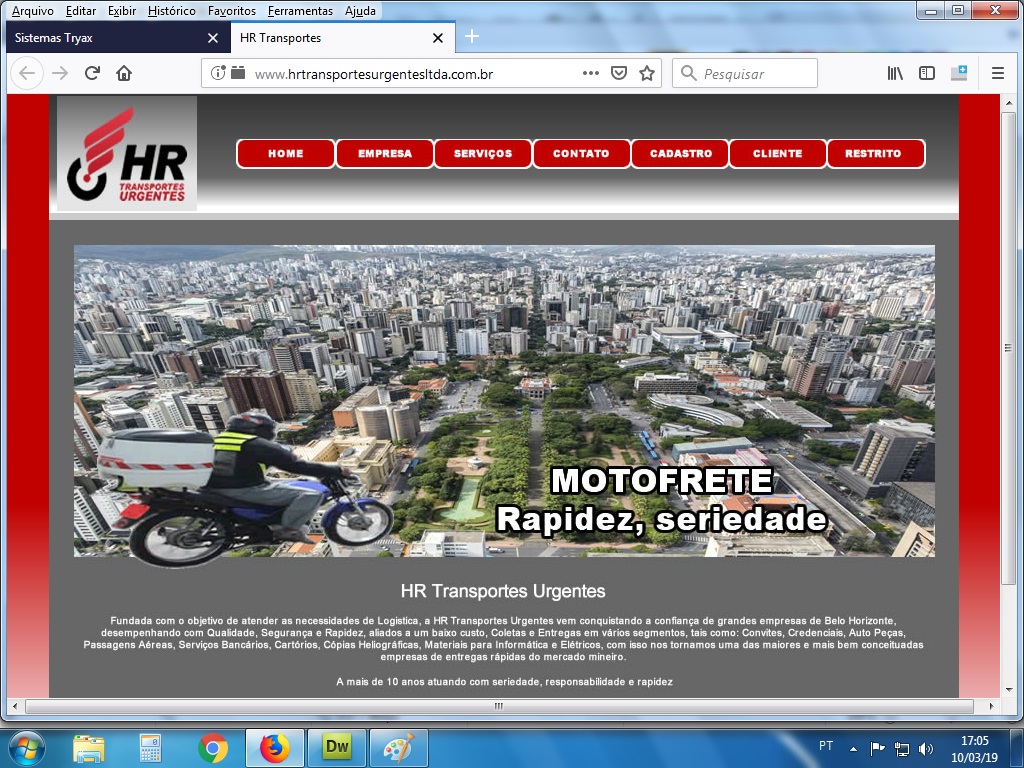Image resolution: width=1024 pixels, height=768 pixels.
Task: Launch Dreamweaver from the taskbar
Action: tap(336, 747)
